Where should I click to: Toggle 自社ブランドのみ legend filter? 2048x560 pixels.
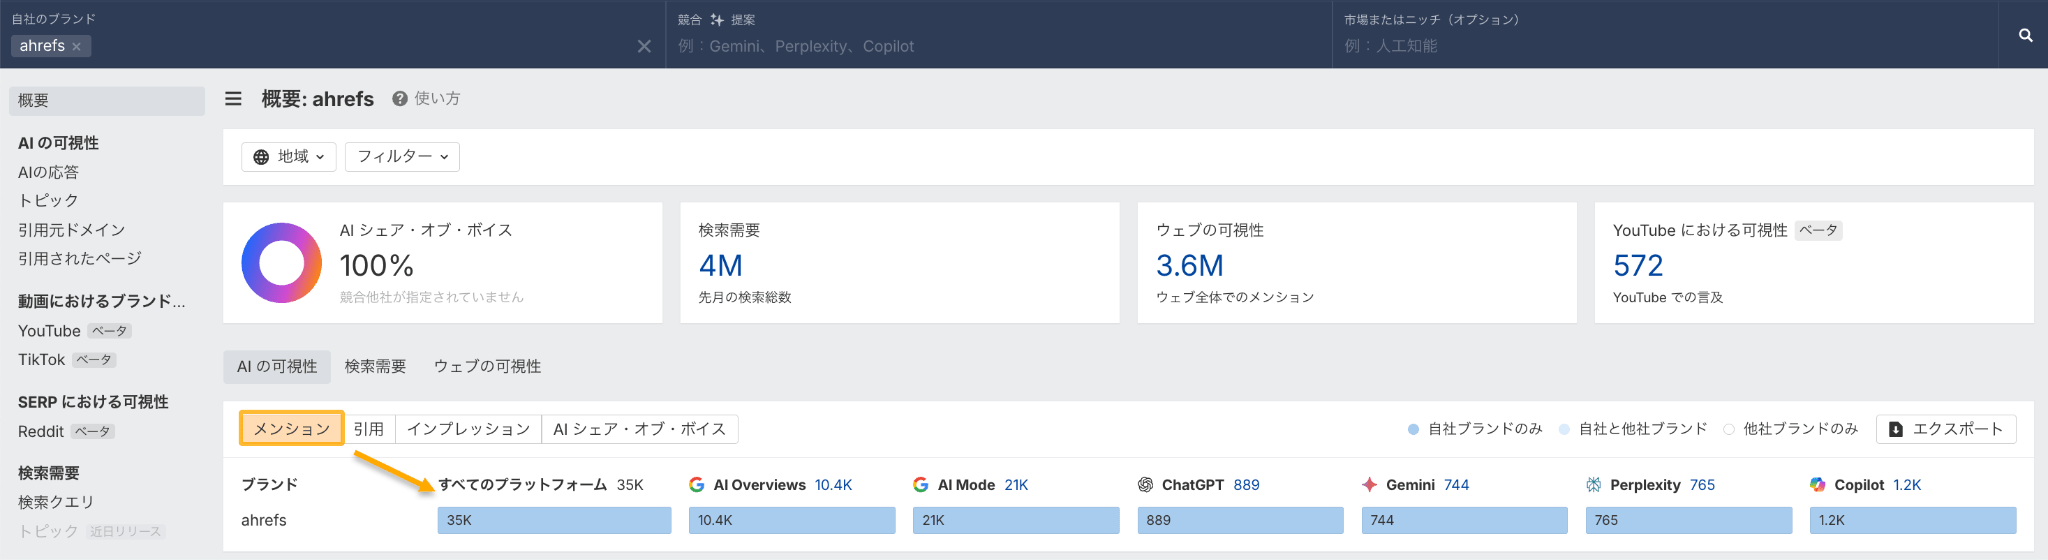(x=1474, y=429)
